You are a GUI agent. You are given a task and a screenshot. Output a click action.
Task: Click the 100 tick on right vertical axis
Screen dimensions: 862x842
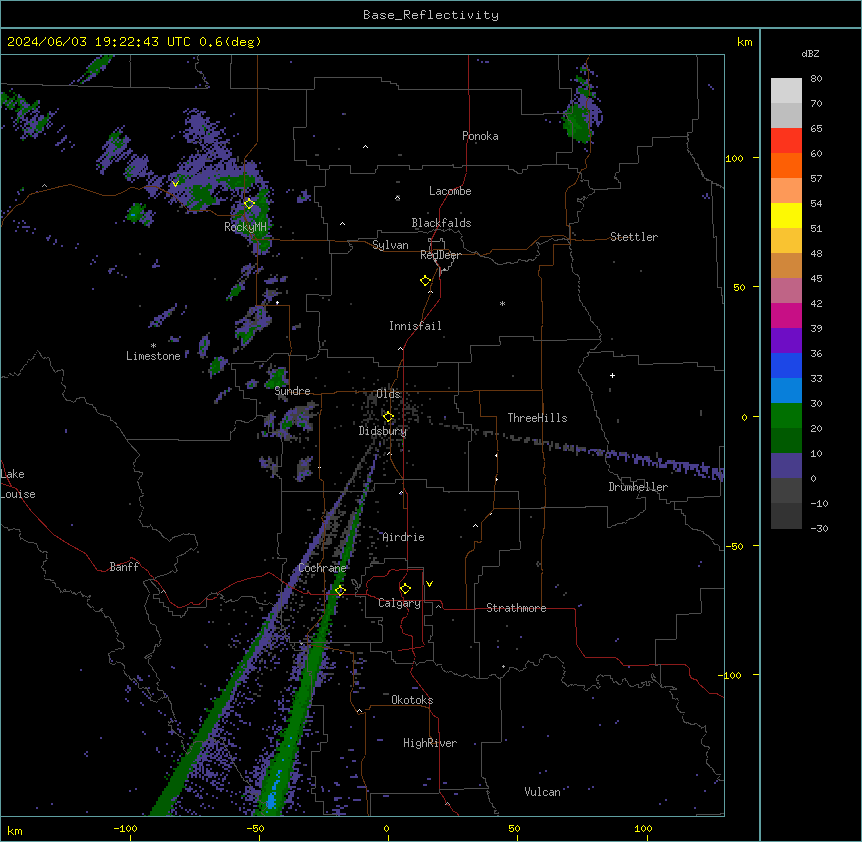pyautogui.click(x=734, y=158)
